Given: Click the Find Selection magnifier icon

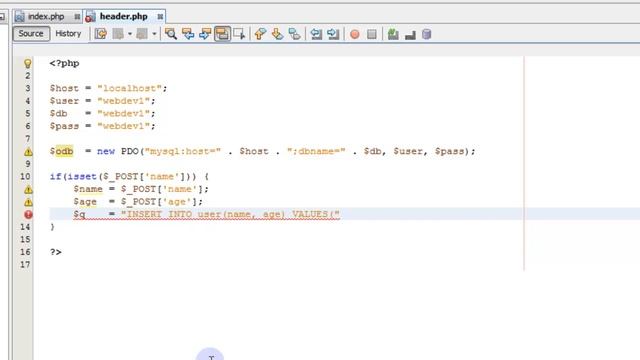Looking at the screenshot, I should (x=171, y=34).
